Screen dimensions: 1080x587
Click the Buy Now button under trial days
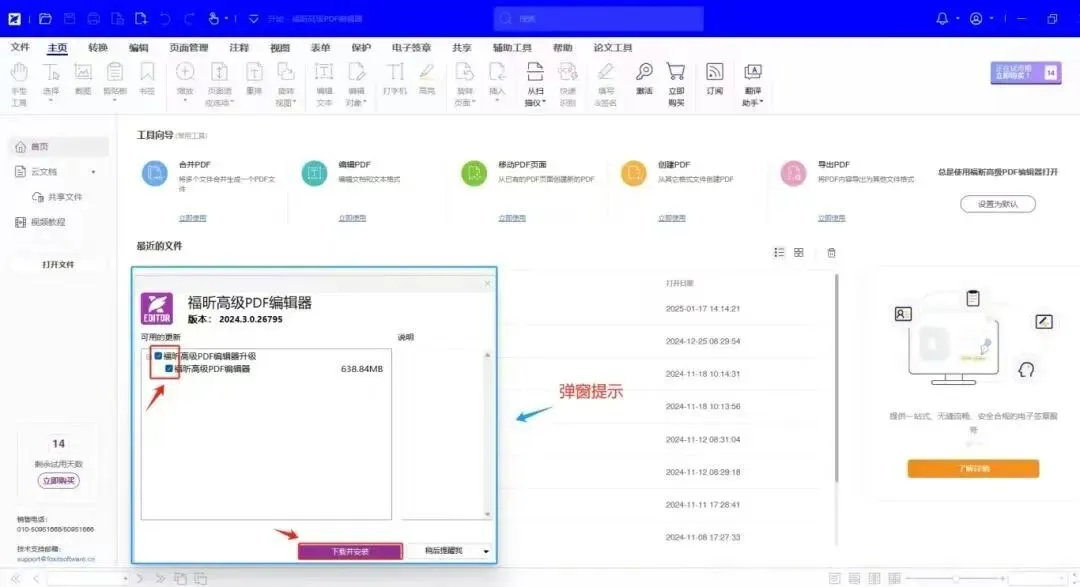click(x=59, y=481)
